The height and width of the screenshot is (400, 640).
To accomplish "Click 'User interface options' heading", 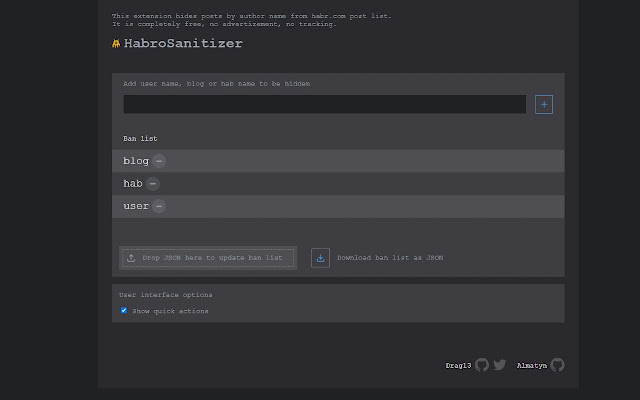I will tap(166, 295).
